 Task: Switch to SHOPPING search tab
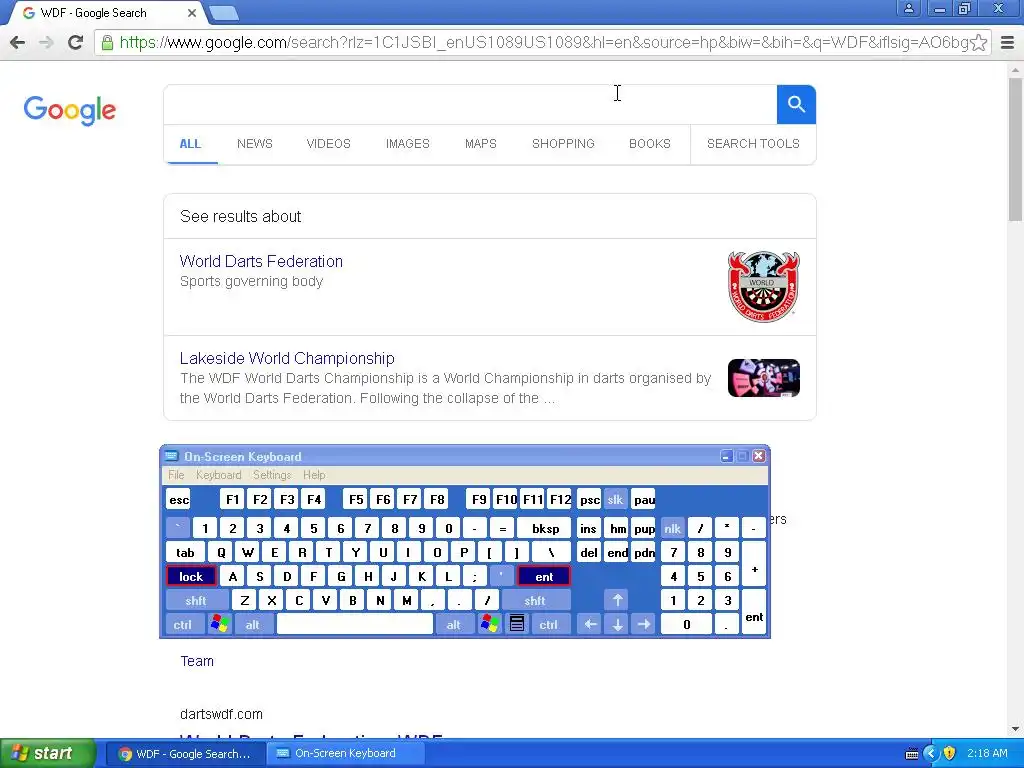coord(563,144)
